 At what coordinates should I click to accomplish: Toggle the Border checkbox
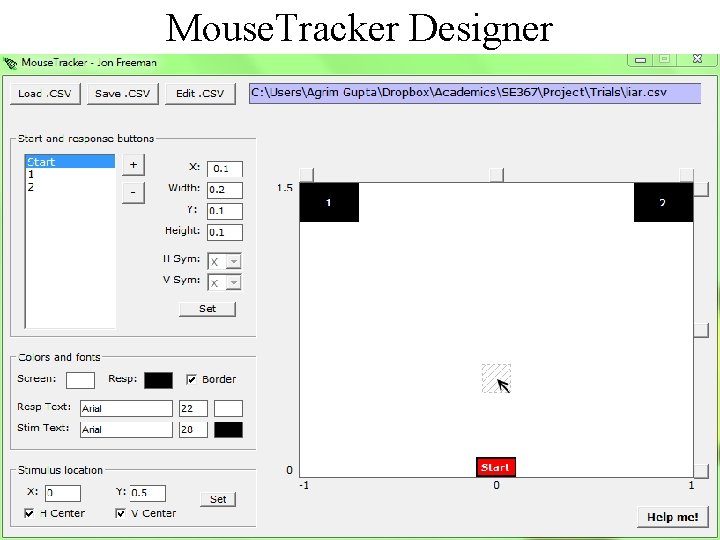point(191,379)
